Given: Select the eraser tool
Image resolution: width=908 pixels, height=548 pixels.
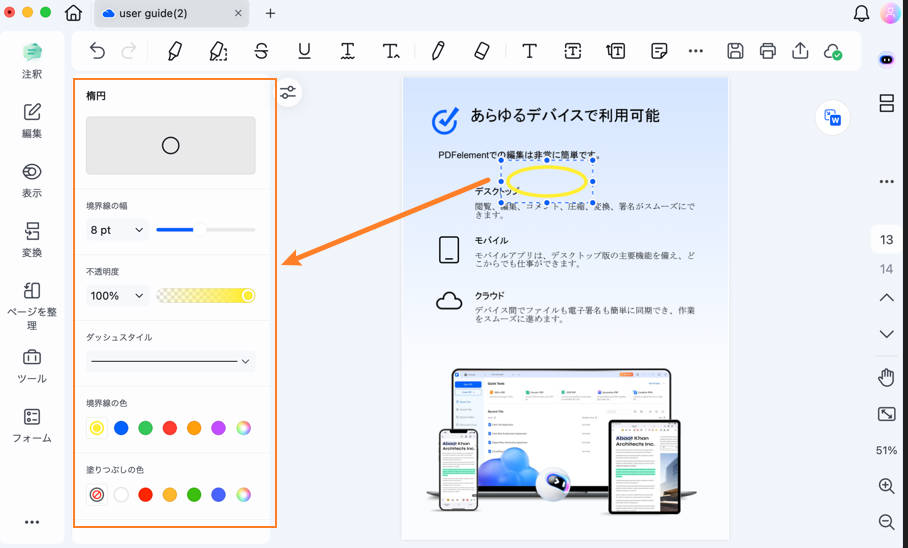Looking at the screenshot, I should click(x=481, y=51).
